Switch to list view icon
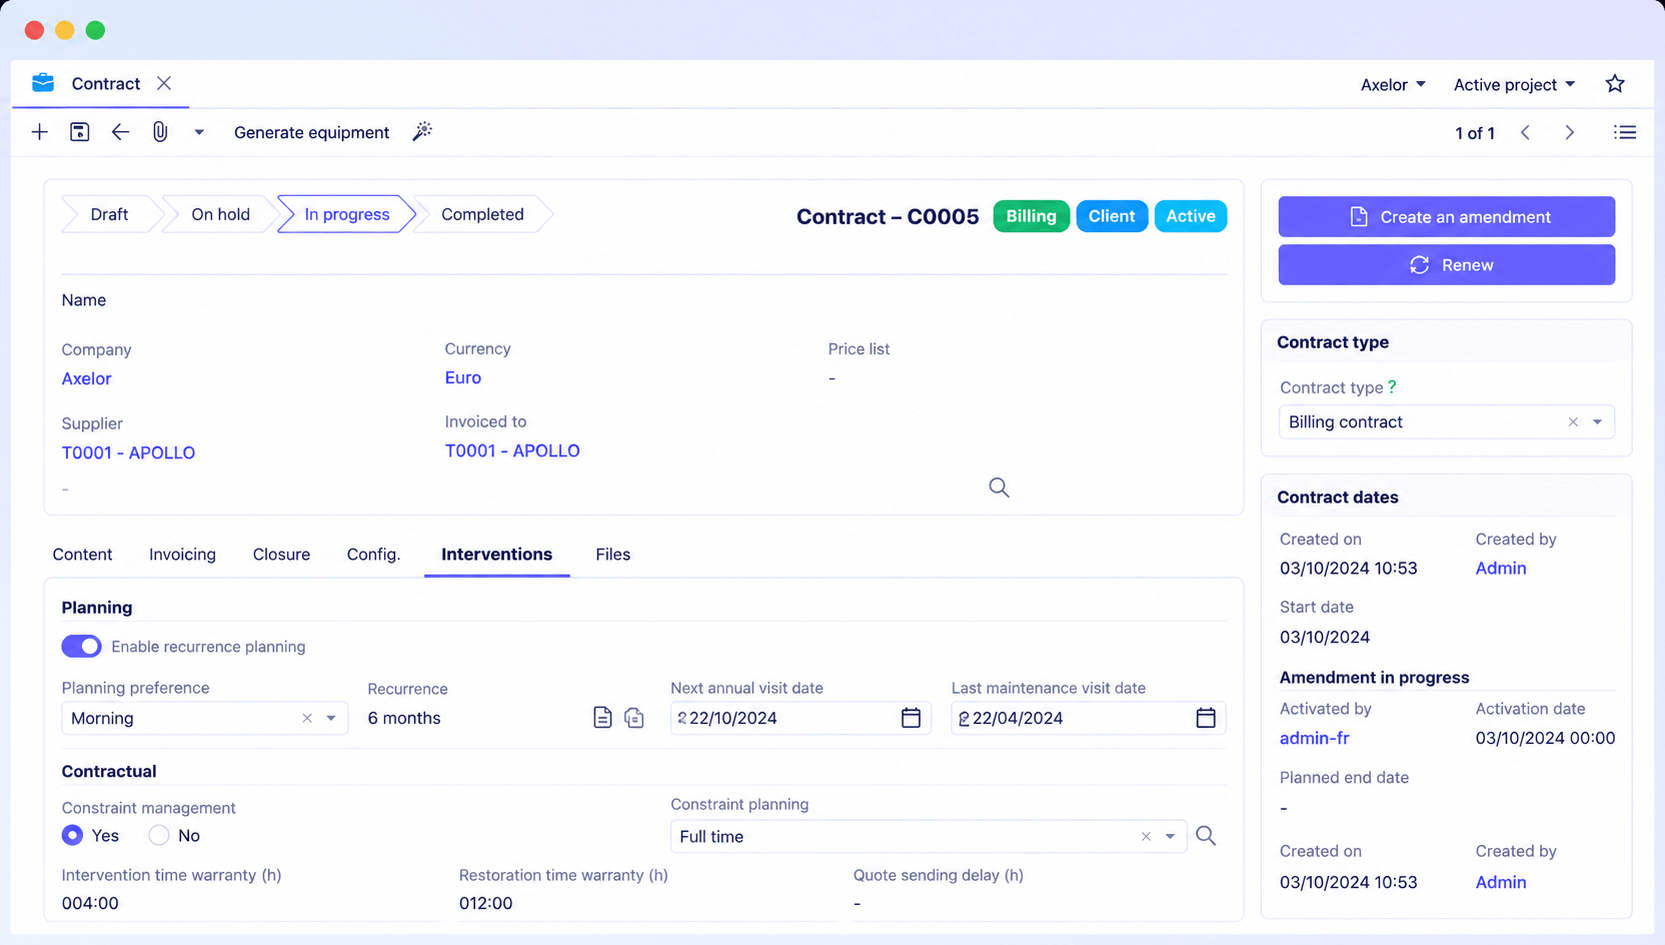 (1625, 132)
